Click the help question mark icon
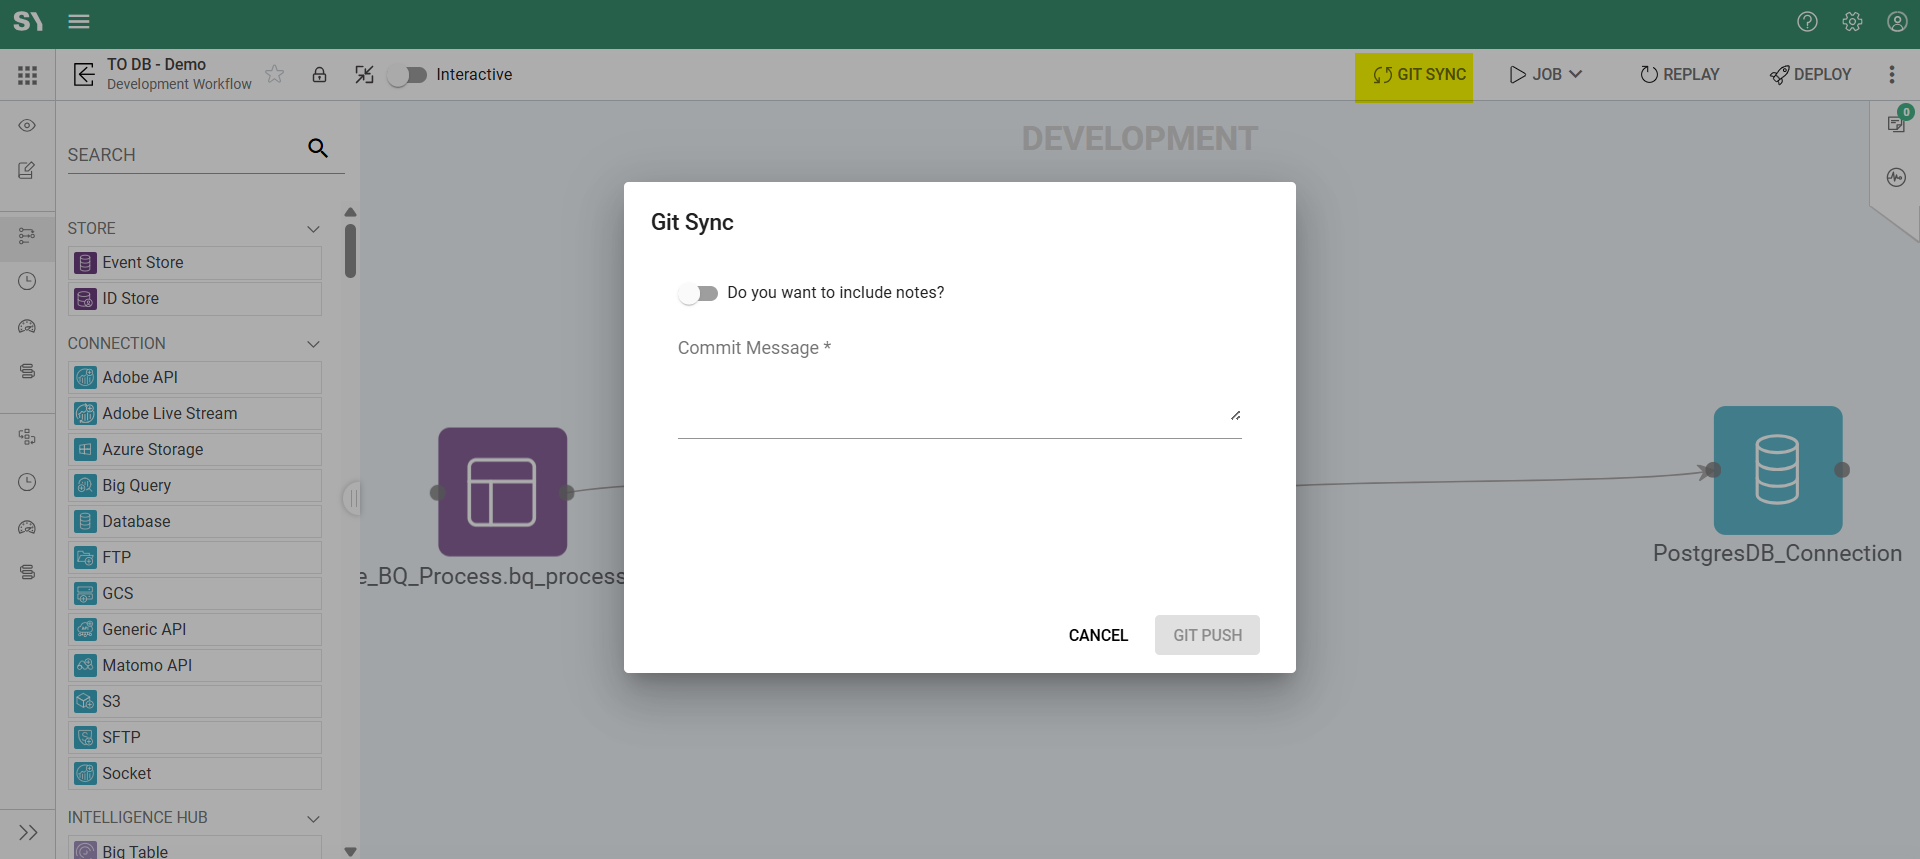This screenshot has height=859, width=1920. point(1807,22)
